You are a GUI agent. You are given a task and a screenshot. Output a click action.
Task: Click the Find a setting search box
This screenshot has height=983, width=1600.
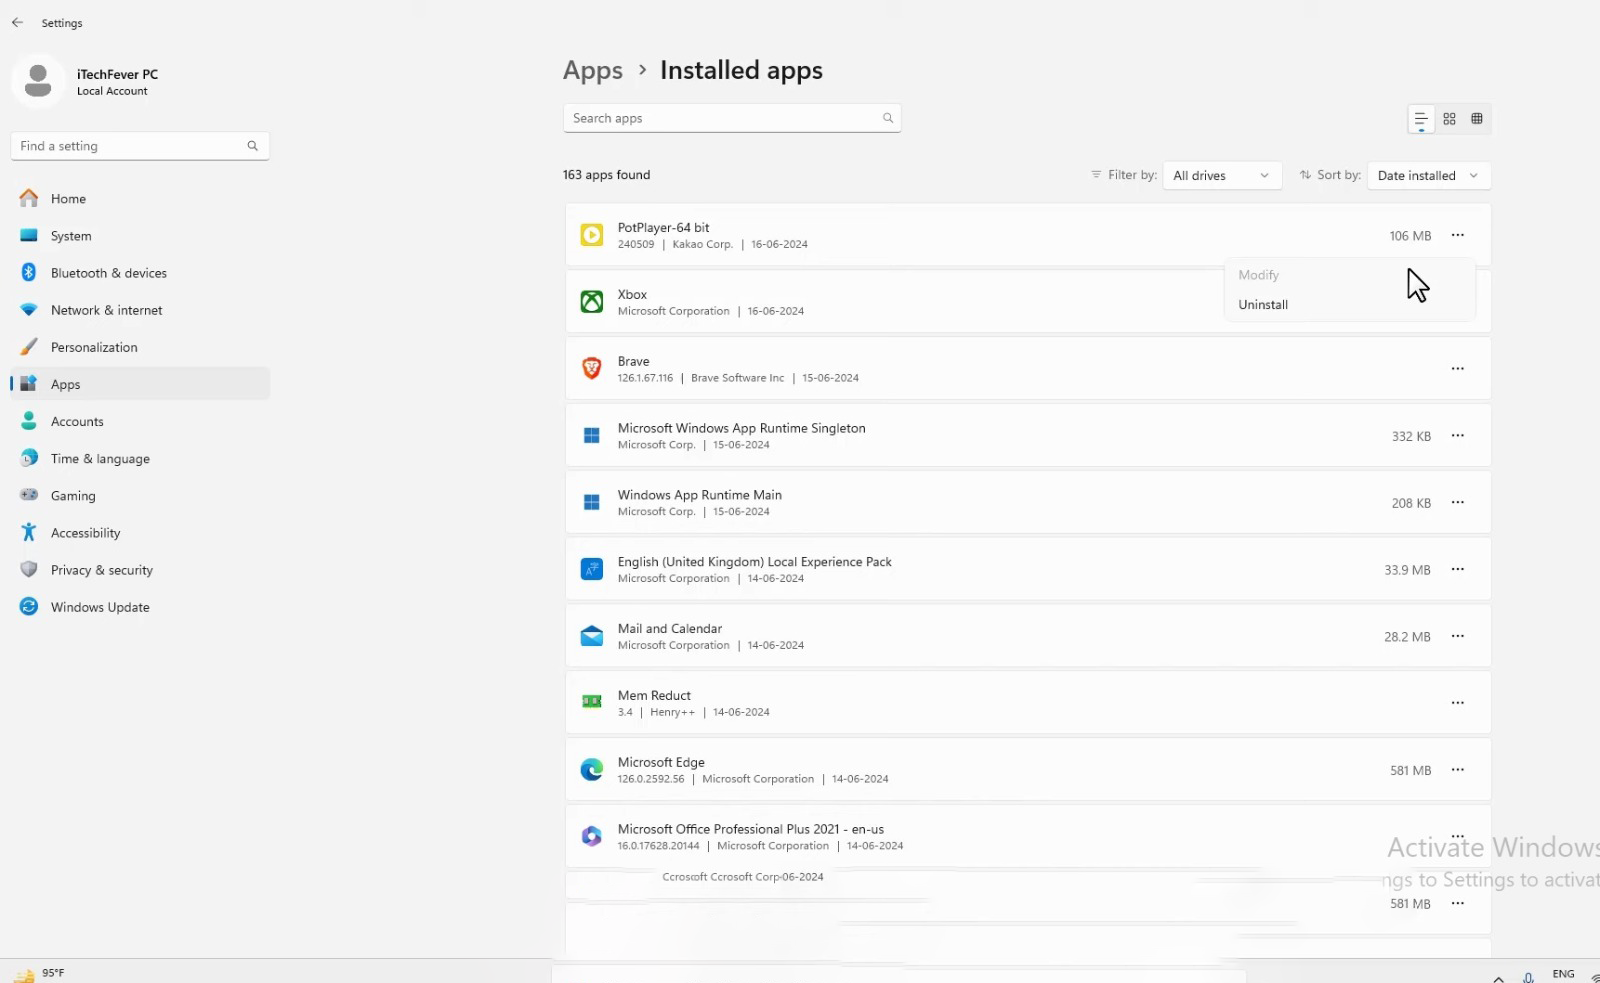[x=140, y=146]
